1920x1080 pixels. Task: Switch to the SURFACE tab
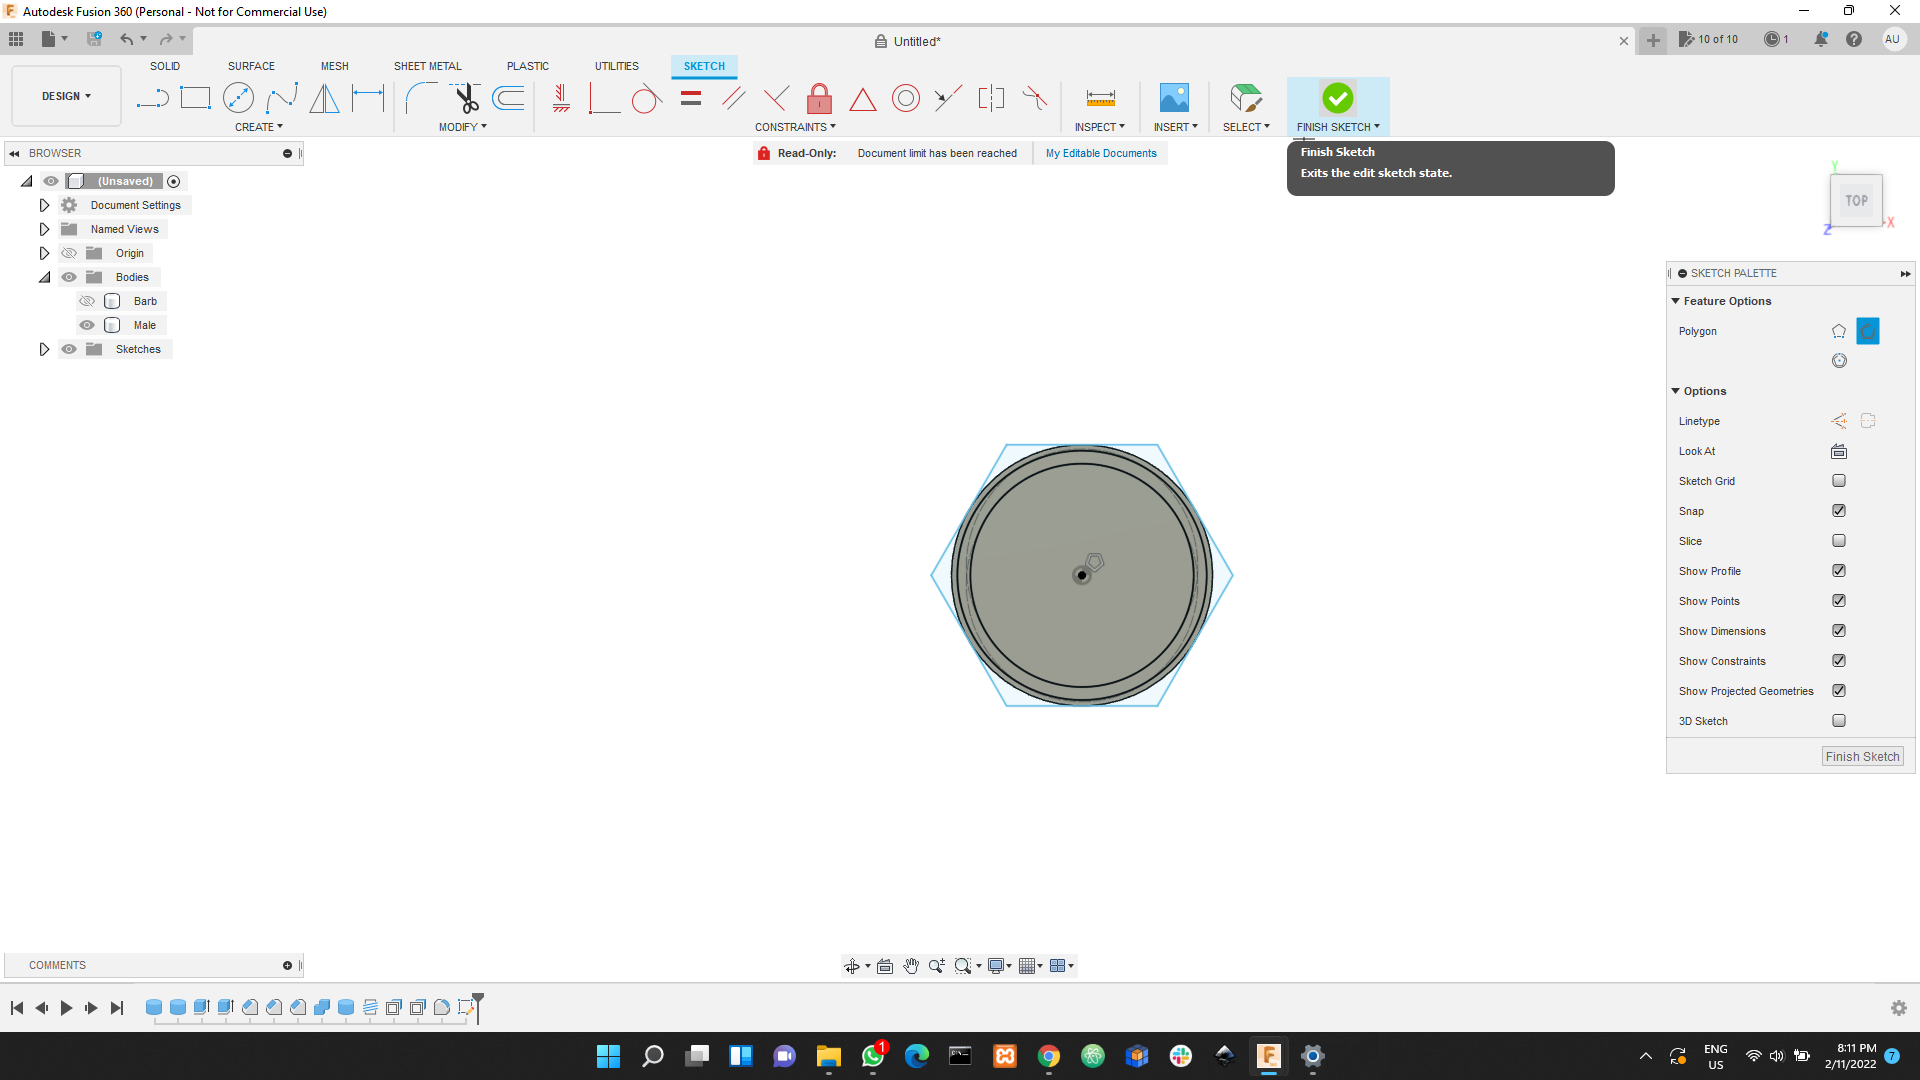pyautogui.click(x=249, y=66)
